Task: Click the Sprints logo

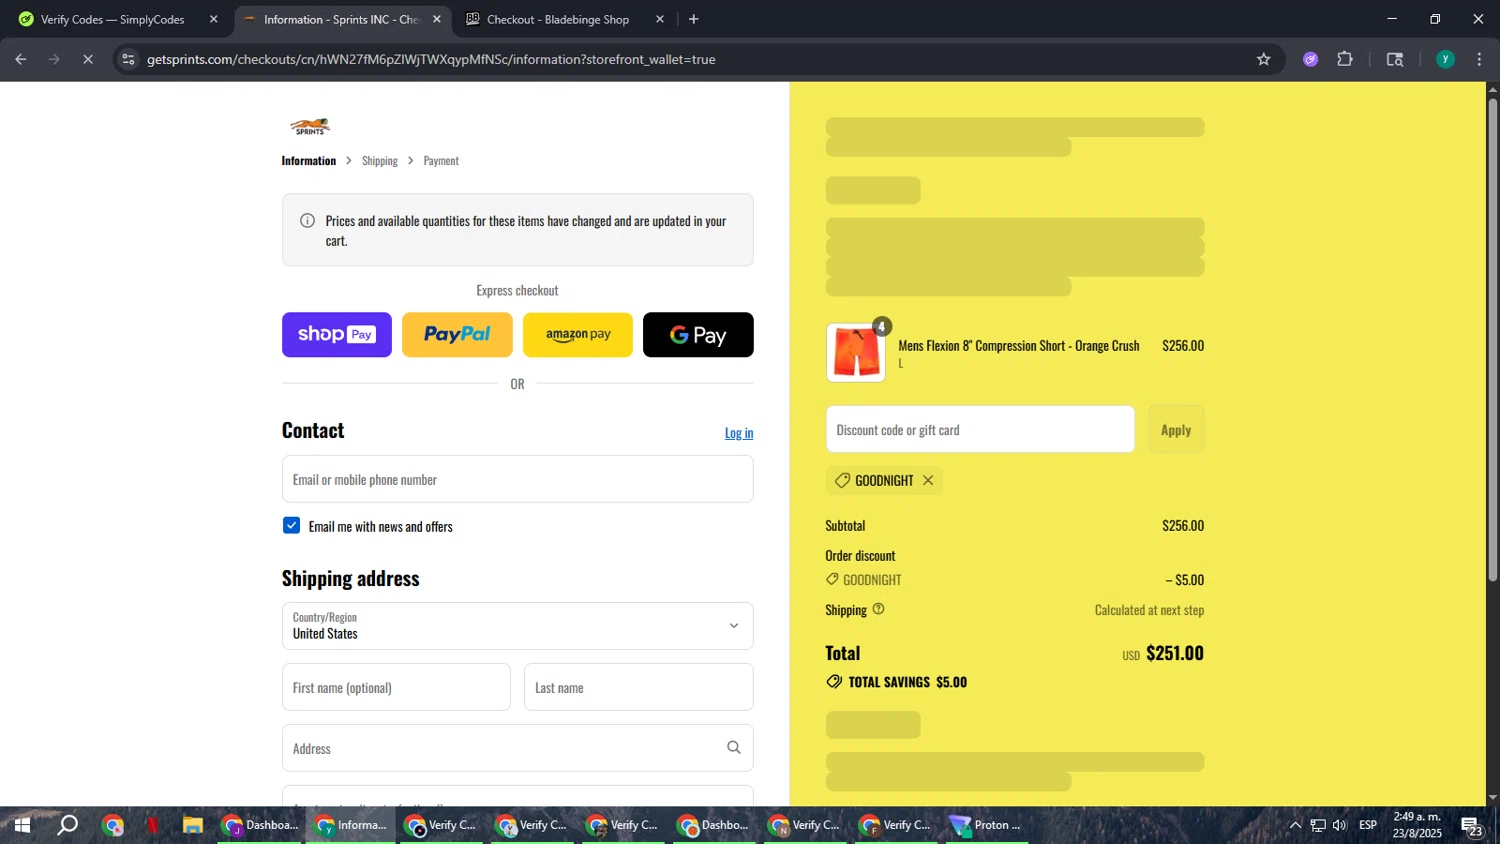Action: click(310, 126)
